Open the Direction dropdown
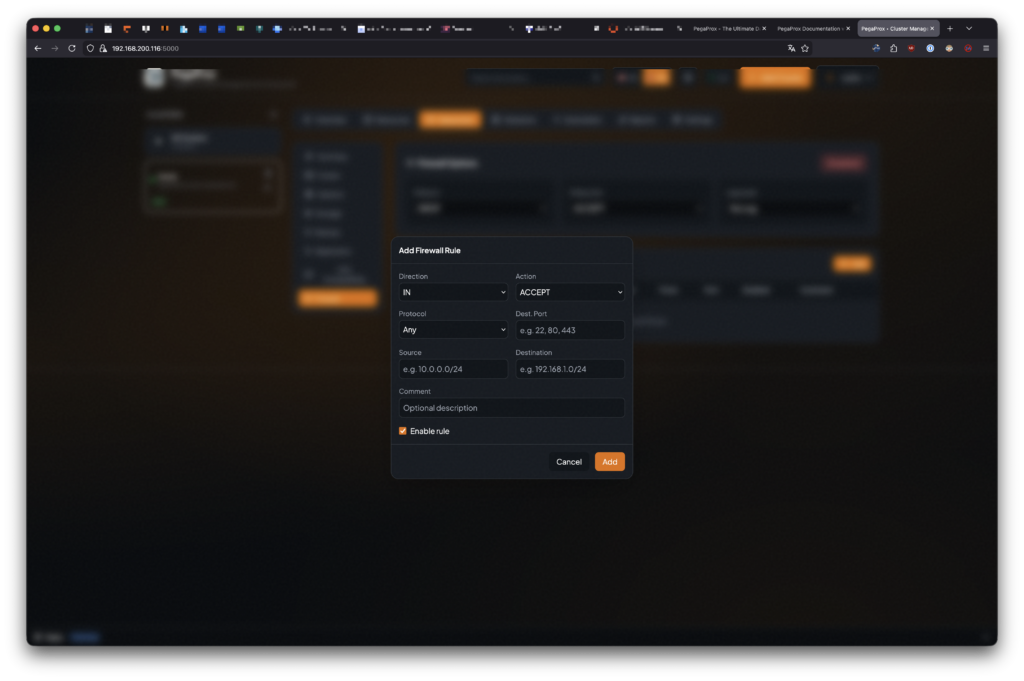 point(453,292)
